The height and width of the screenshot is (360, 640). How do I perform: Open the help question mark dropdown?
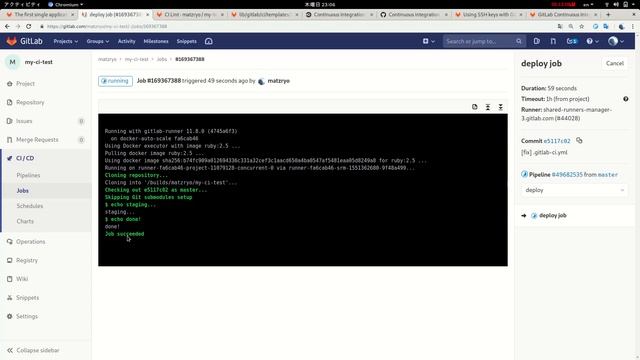coord(592,41)
